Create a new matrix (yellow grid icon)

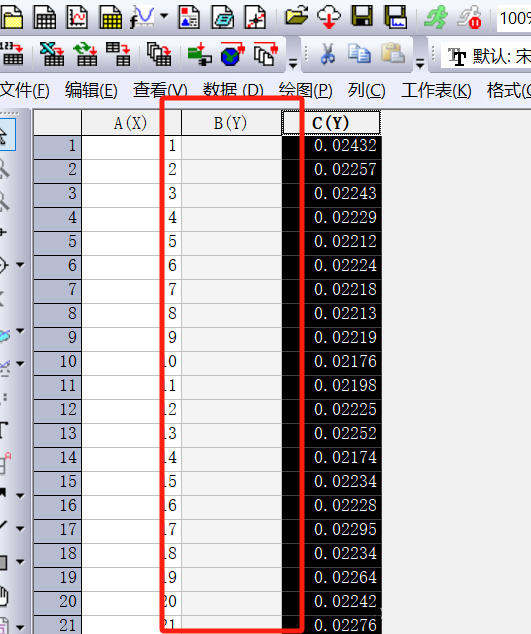110,17
